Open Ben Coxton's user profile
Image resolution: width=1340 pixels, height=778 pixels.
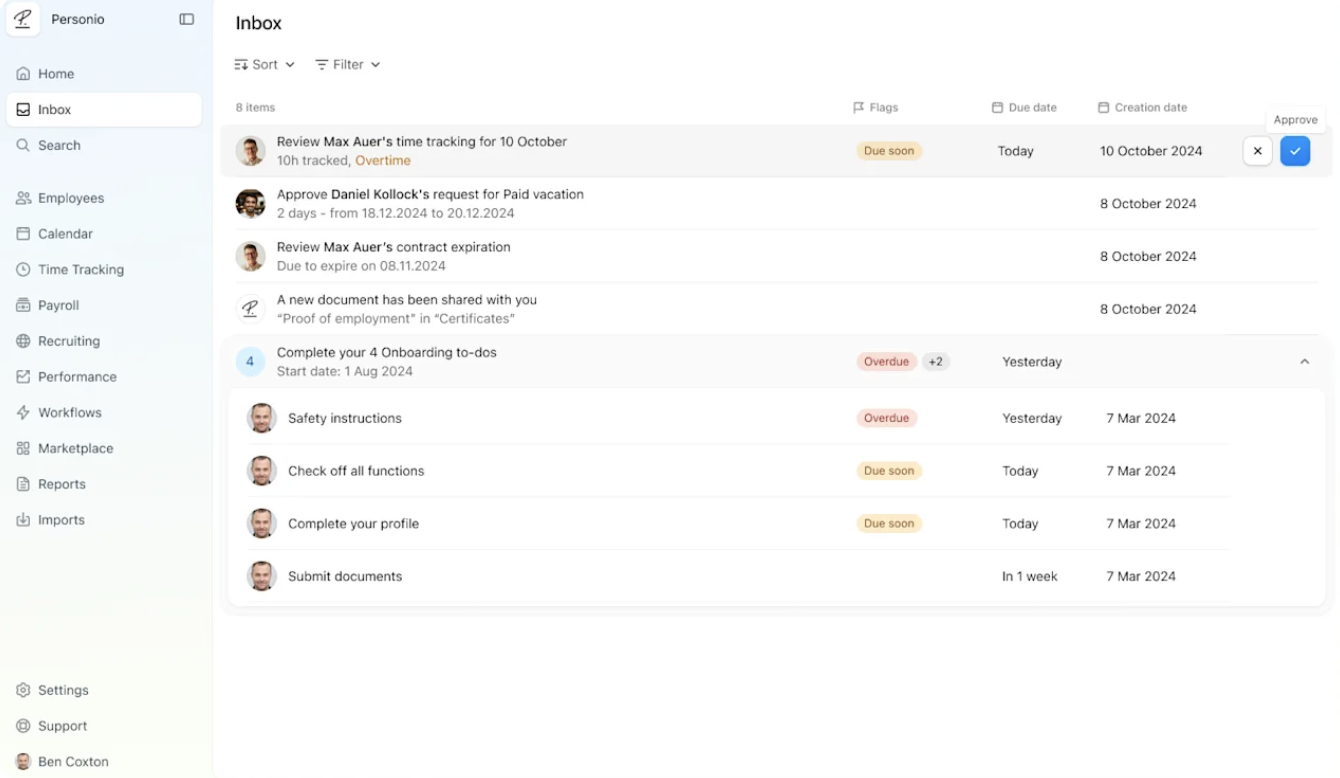(x=72, y=762)
